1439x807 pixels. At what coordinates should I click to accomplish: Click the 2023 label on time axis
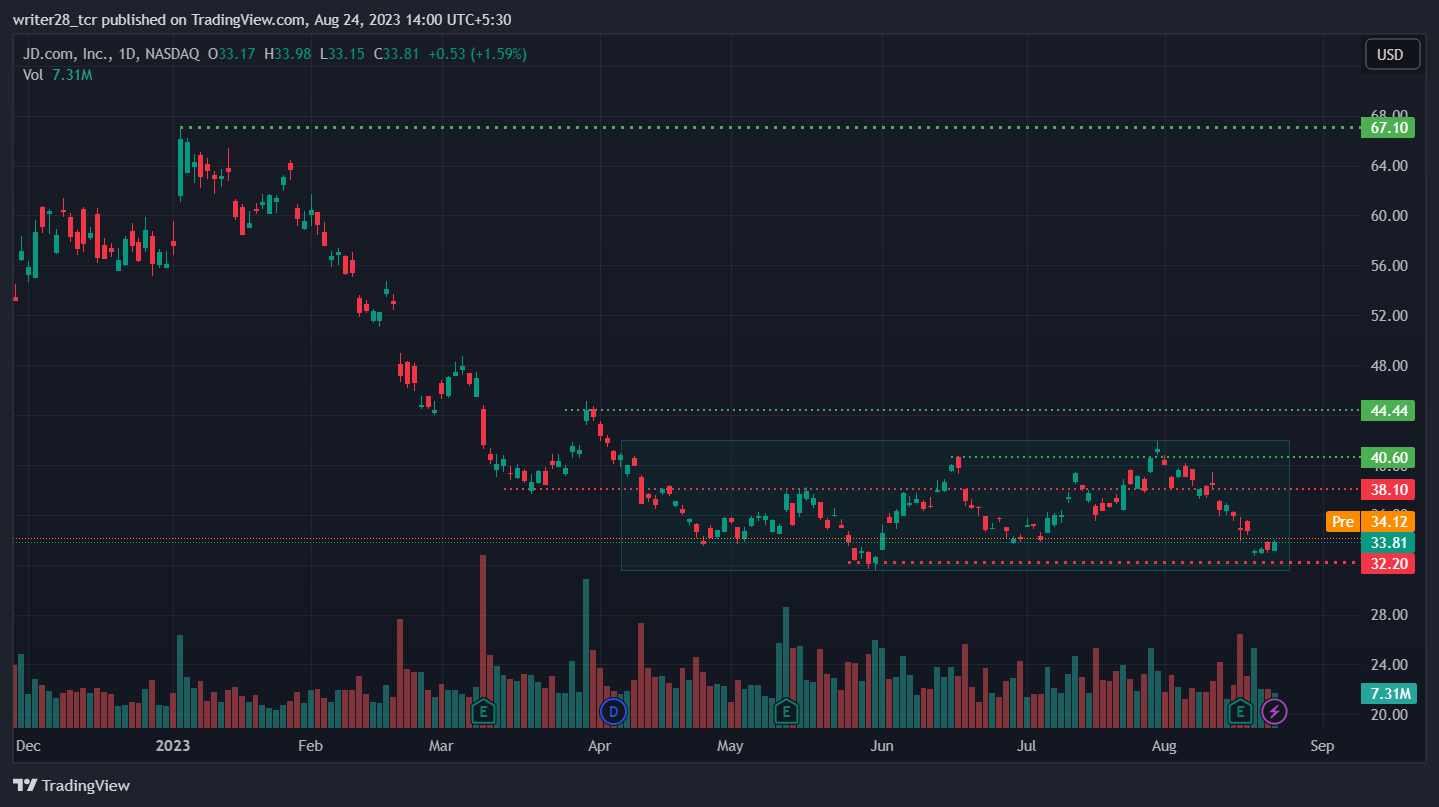point(173,746)
